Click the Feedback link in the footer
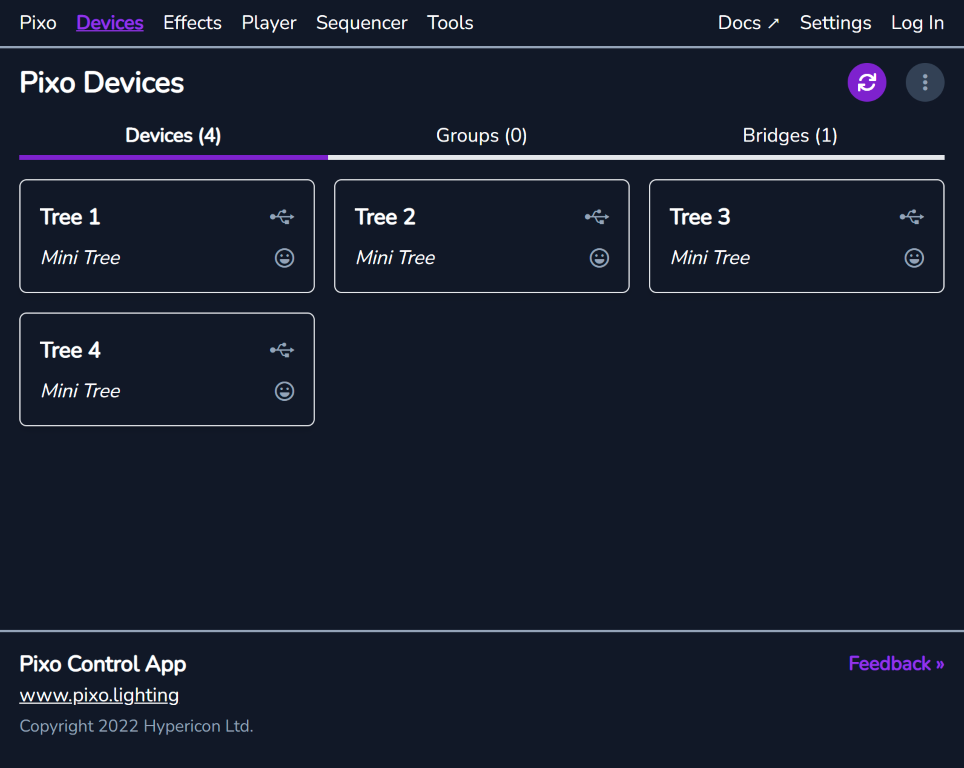This screenshot has width=964, height=768. pyautogui.click(x=895, y=663)
